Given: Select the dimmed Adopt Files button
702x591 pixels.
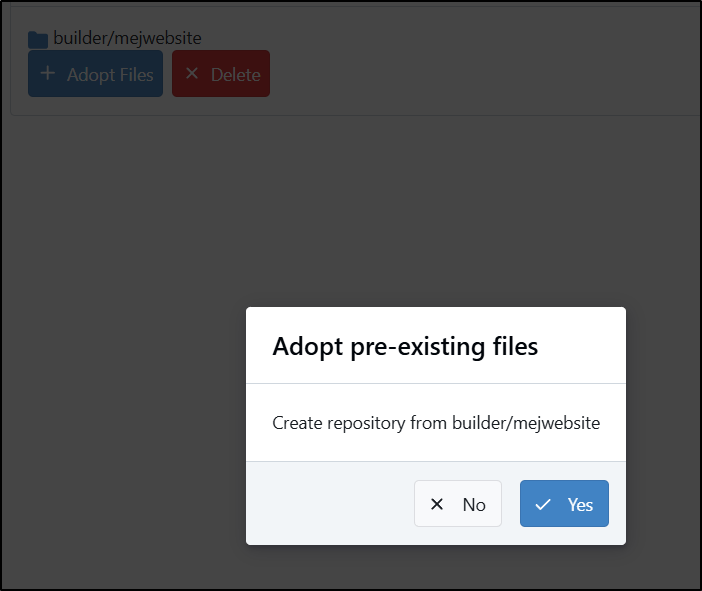Looking at the screenshot, I should pos(95,73).
